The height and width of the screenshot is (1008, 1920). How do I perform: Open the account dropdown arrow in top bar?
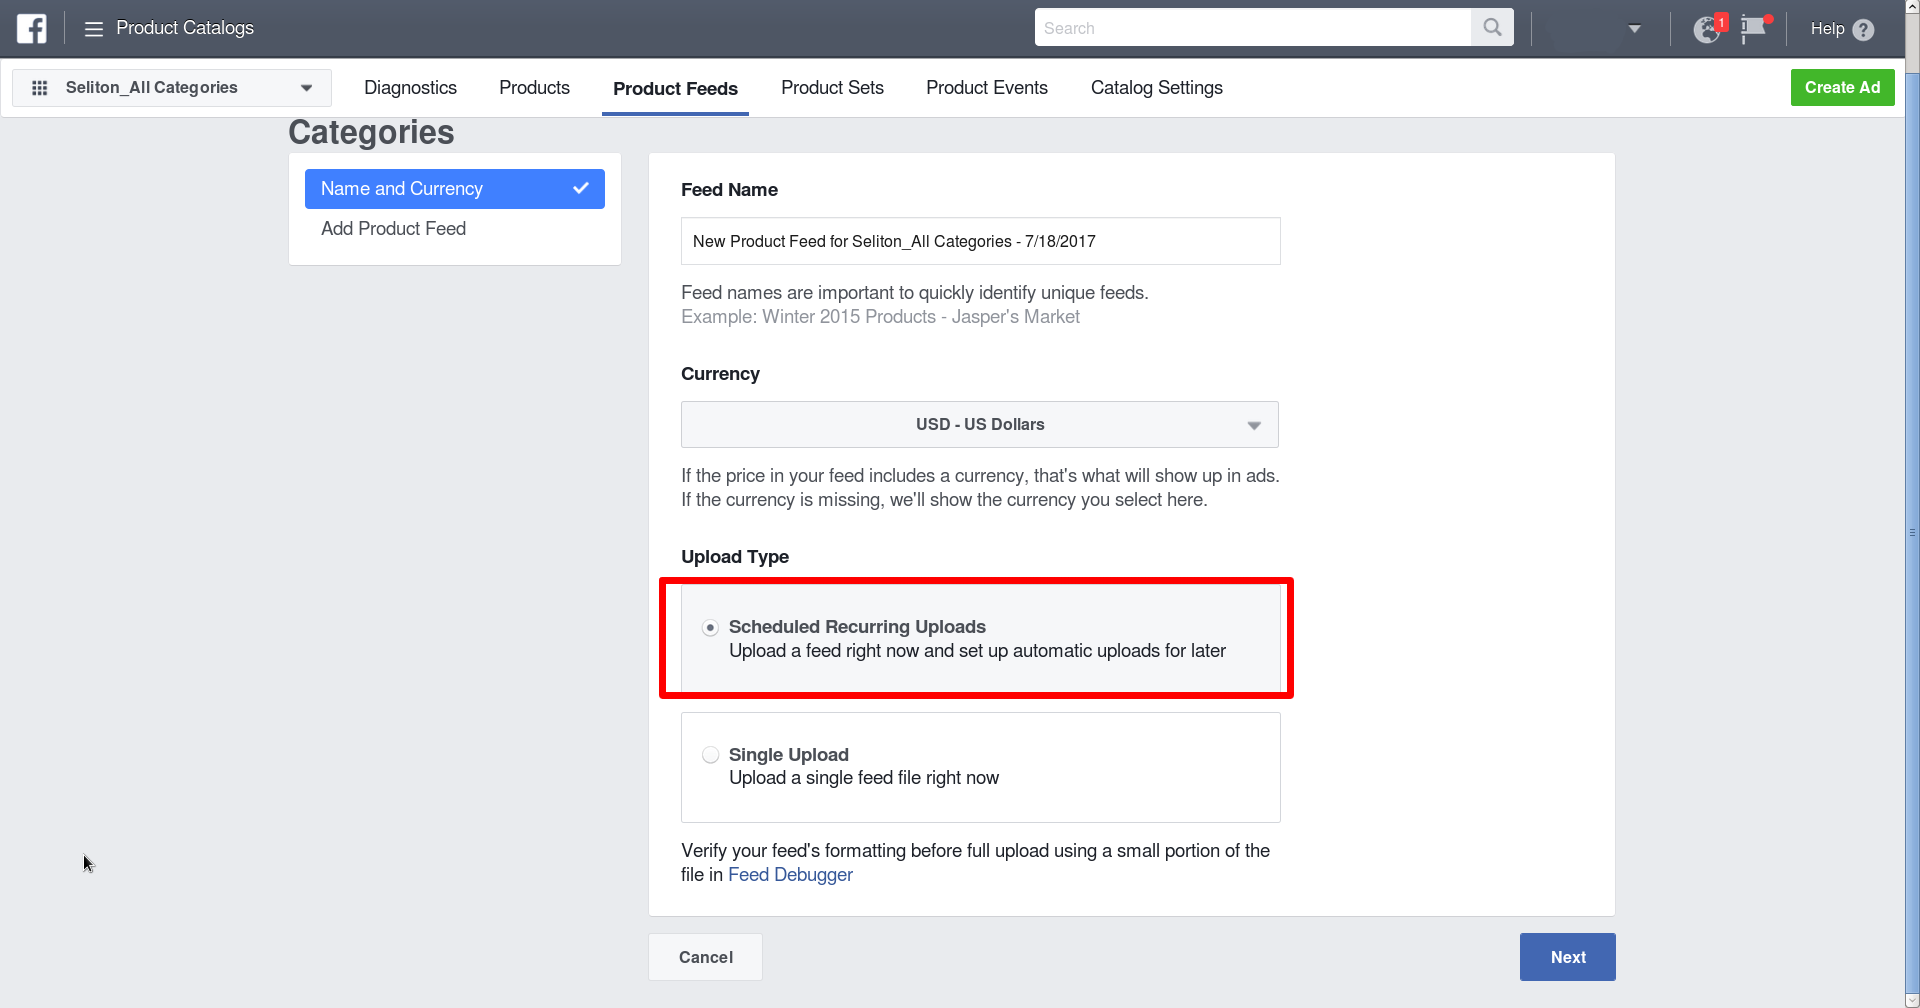pos(1634,28)
